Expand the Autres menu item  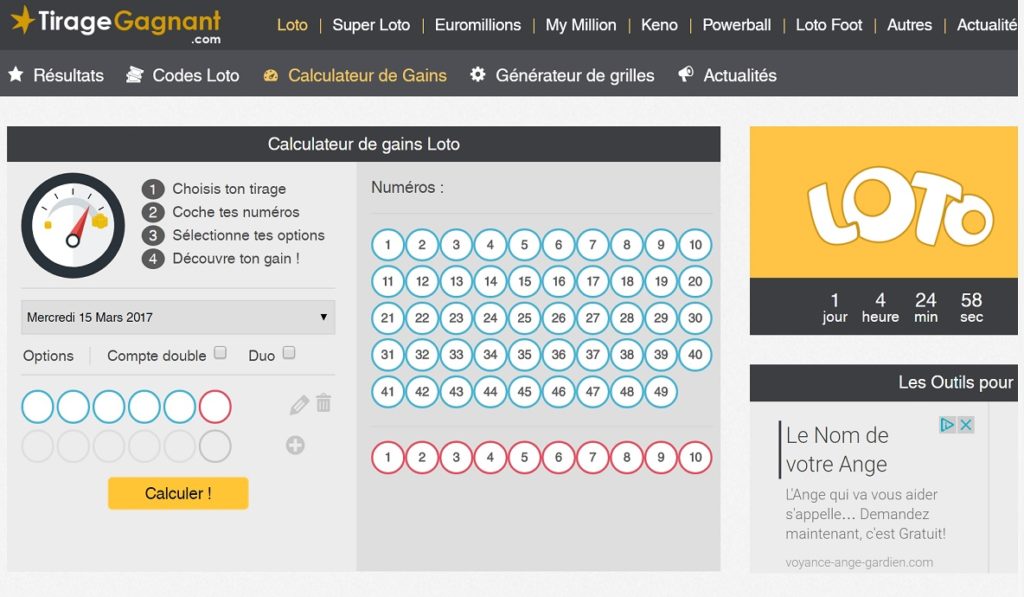pos(909,25)
